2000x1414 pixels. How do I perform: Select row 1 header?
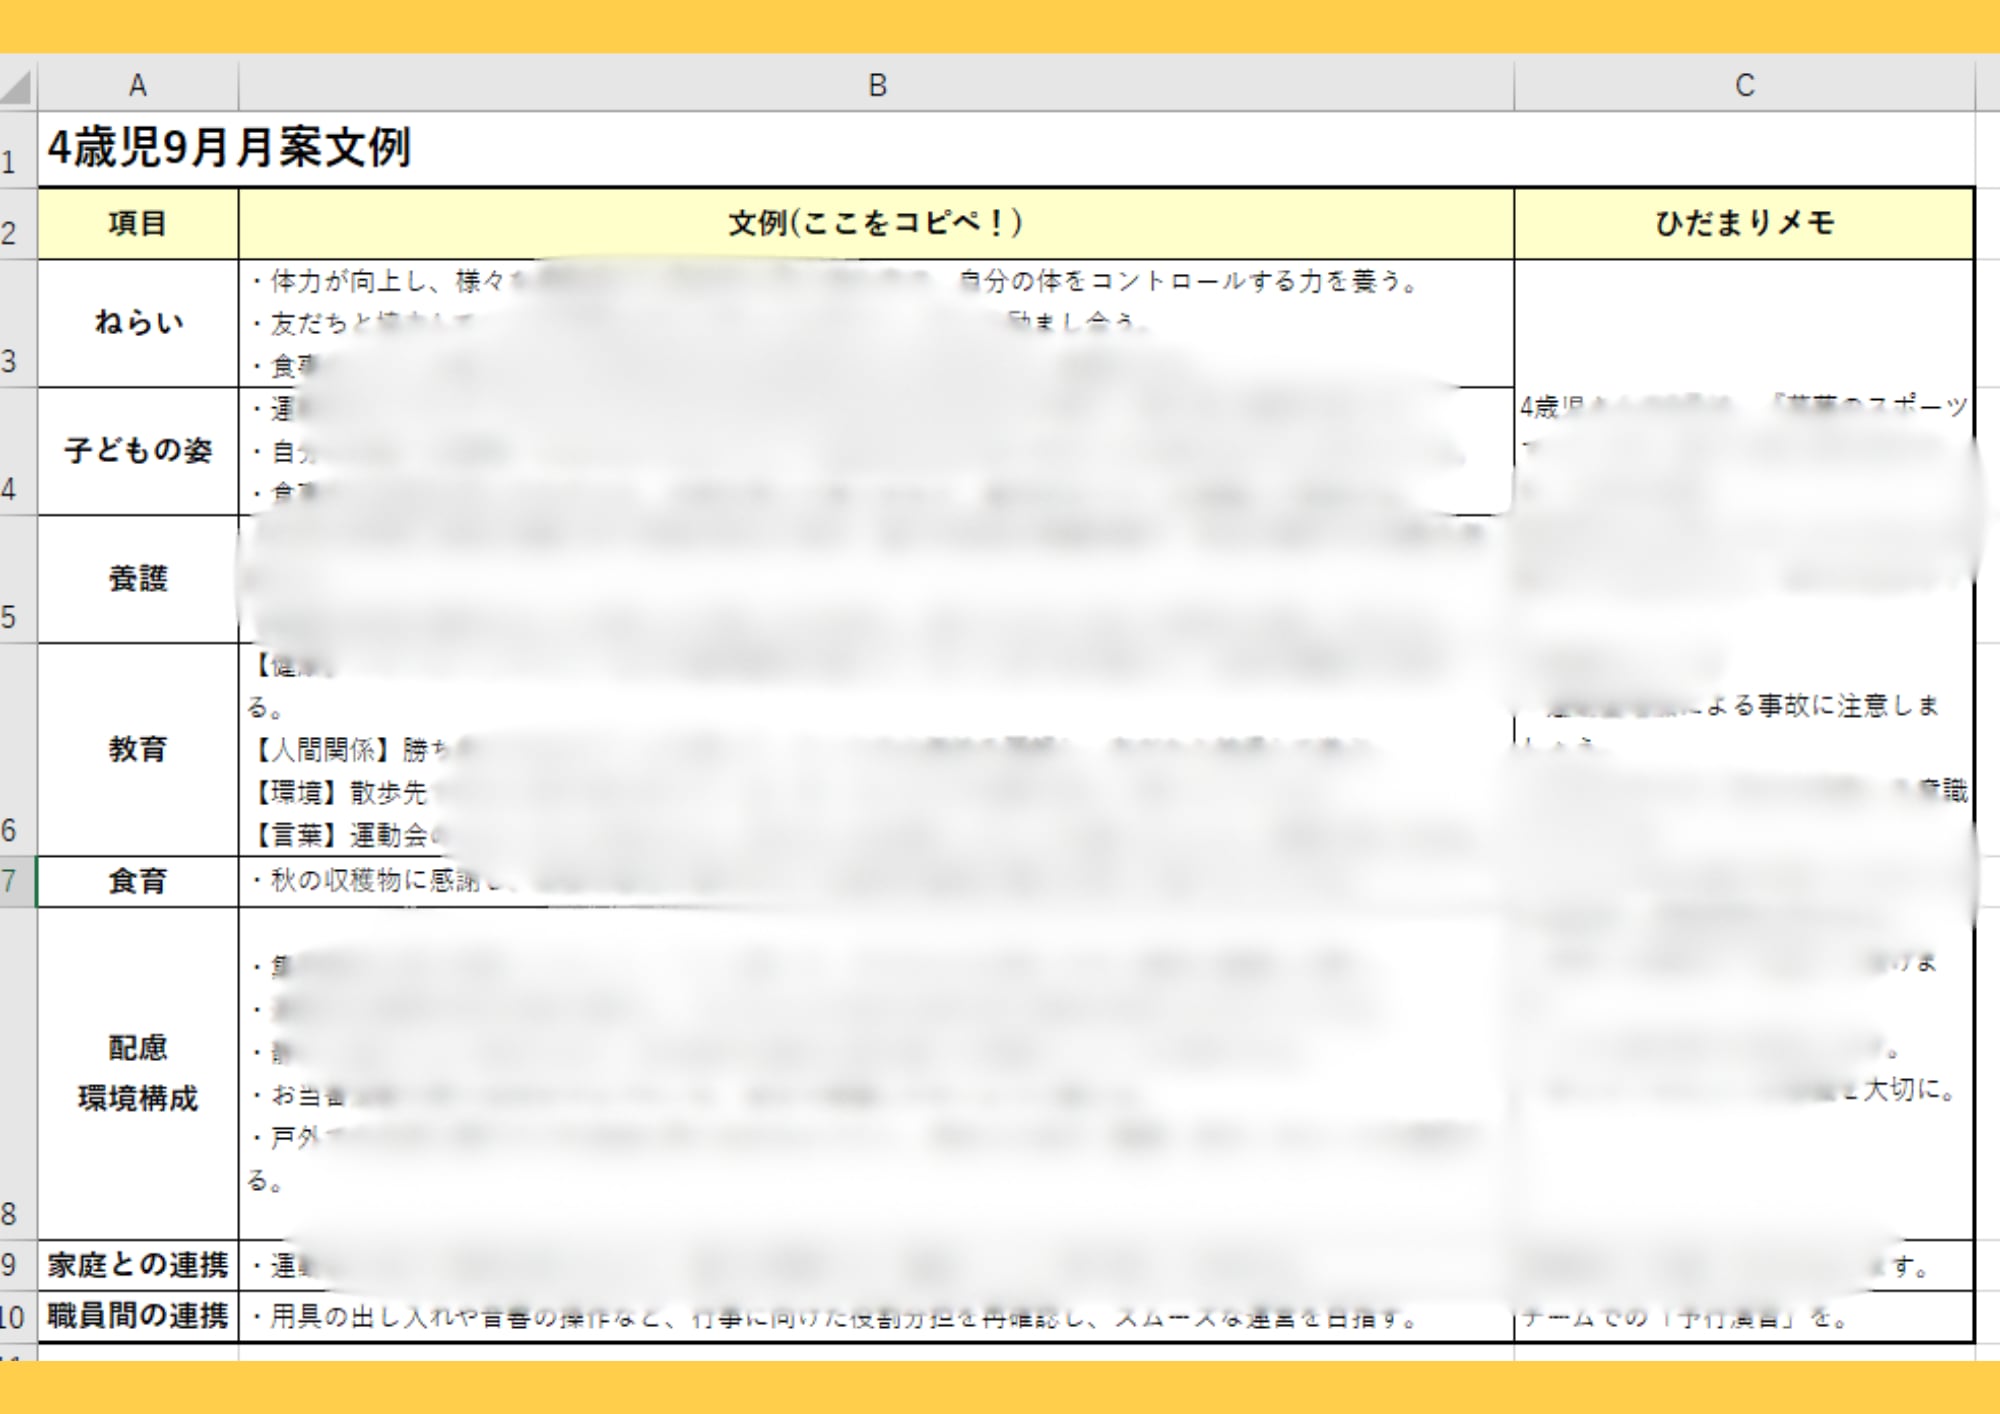(17, 150)
